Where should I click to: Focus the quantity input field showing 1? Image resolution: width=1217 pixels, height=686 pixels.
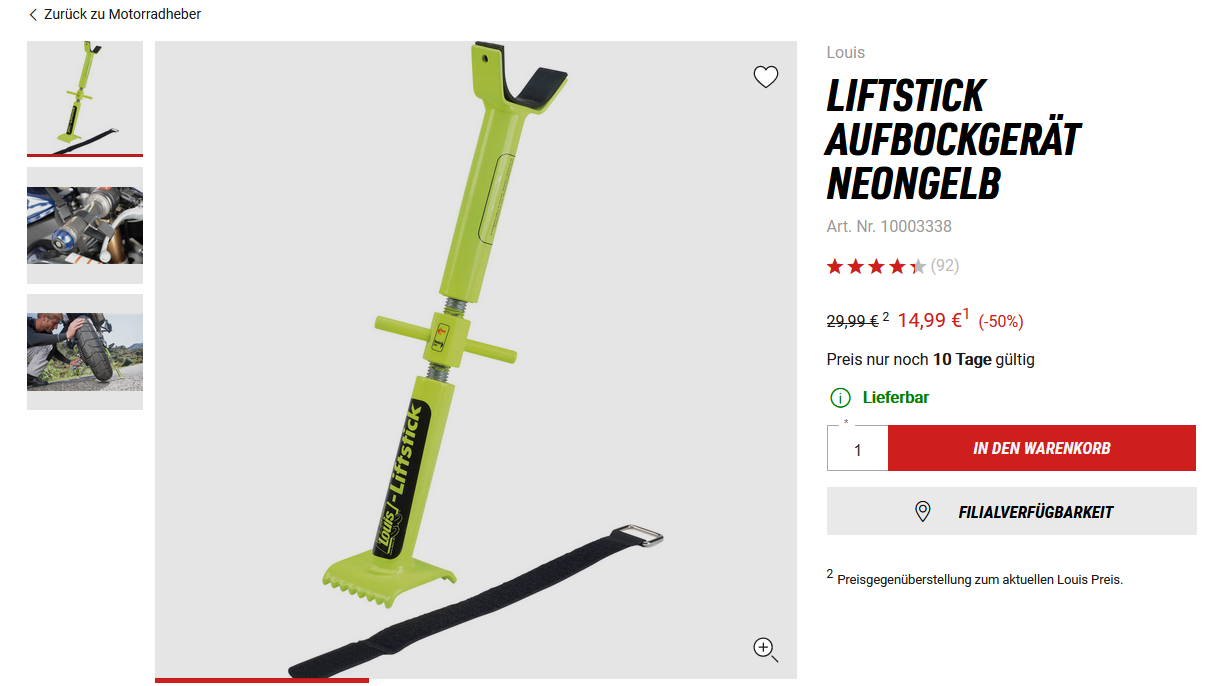[857, 449]
